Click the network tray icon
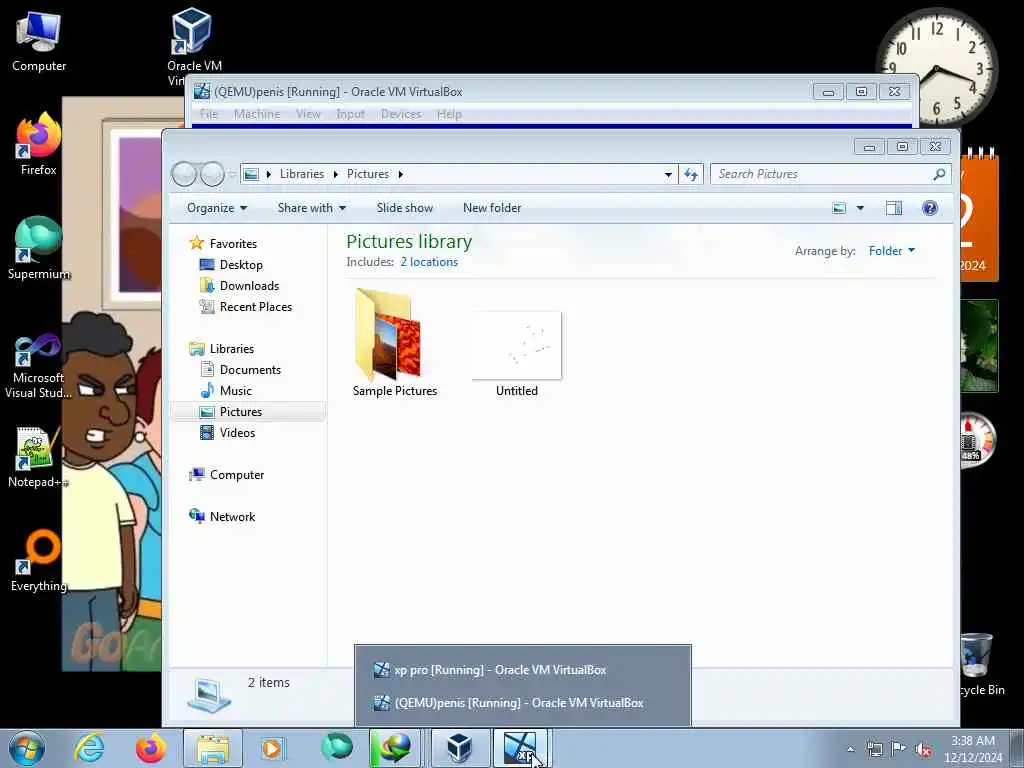 point(874,749)
